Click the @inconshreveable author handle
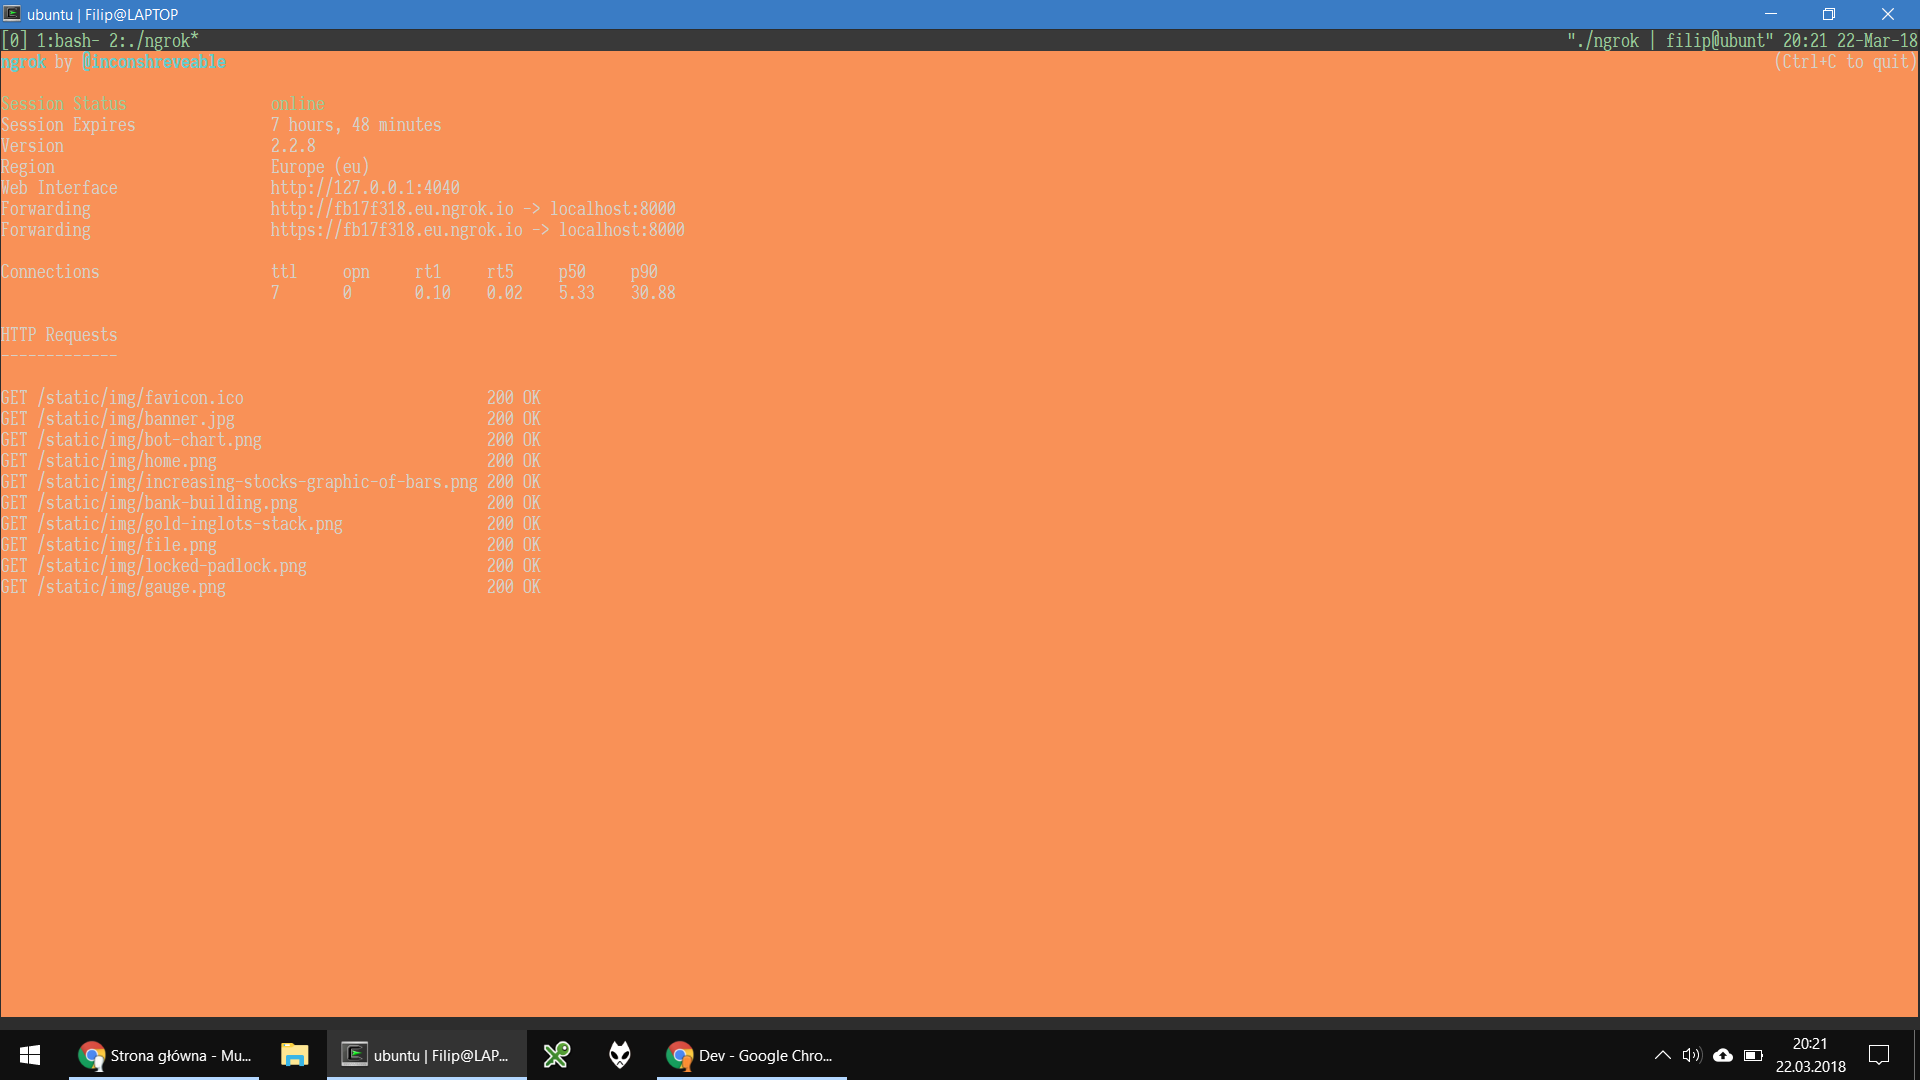1920x1080 pixels. point(154,62)
